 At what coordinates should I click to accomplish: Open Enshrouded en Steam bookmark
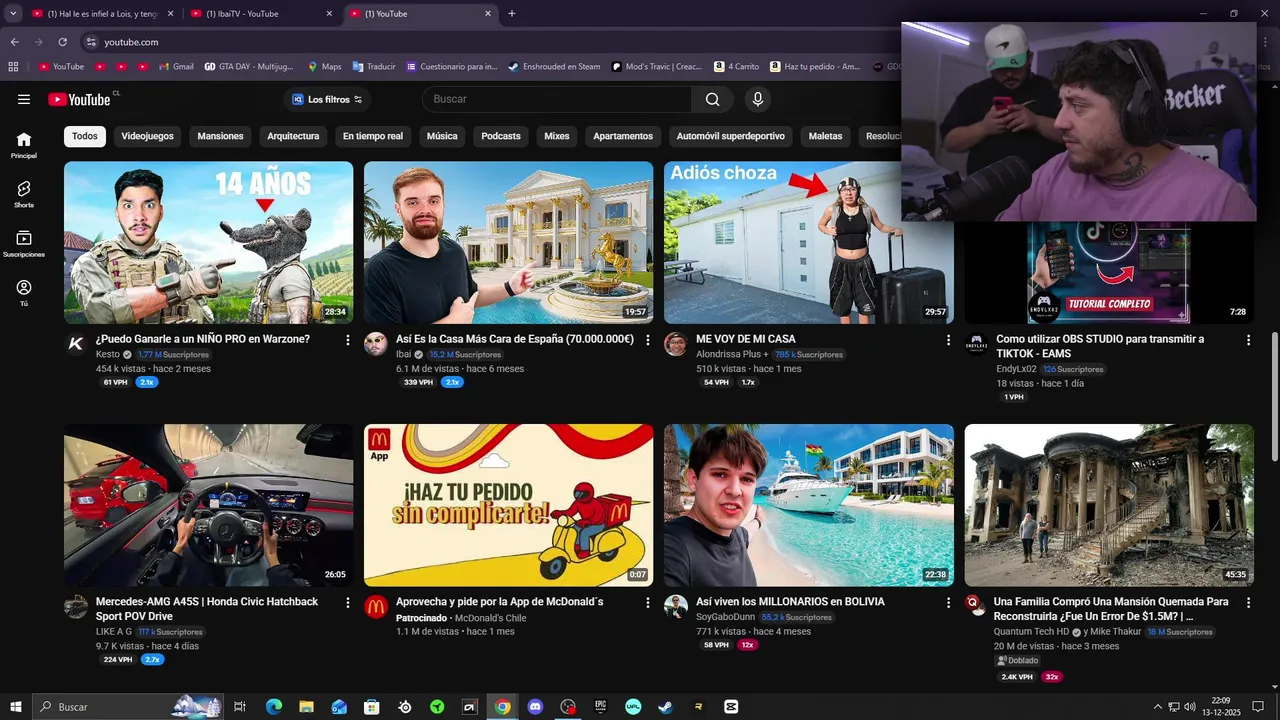point(554,67)
